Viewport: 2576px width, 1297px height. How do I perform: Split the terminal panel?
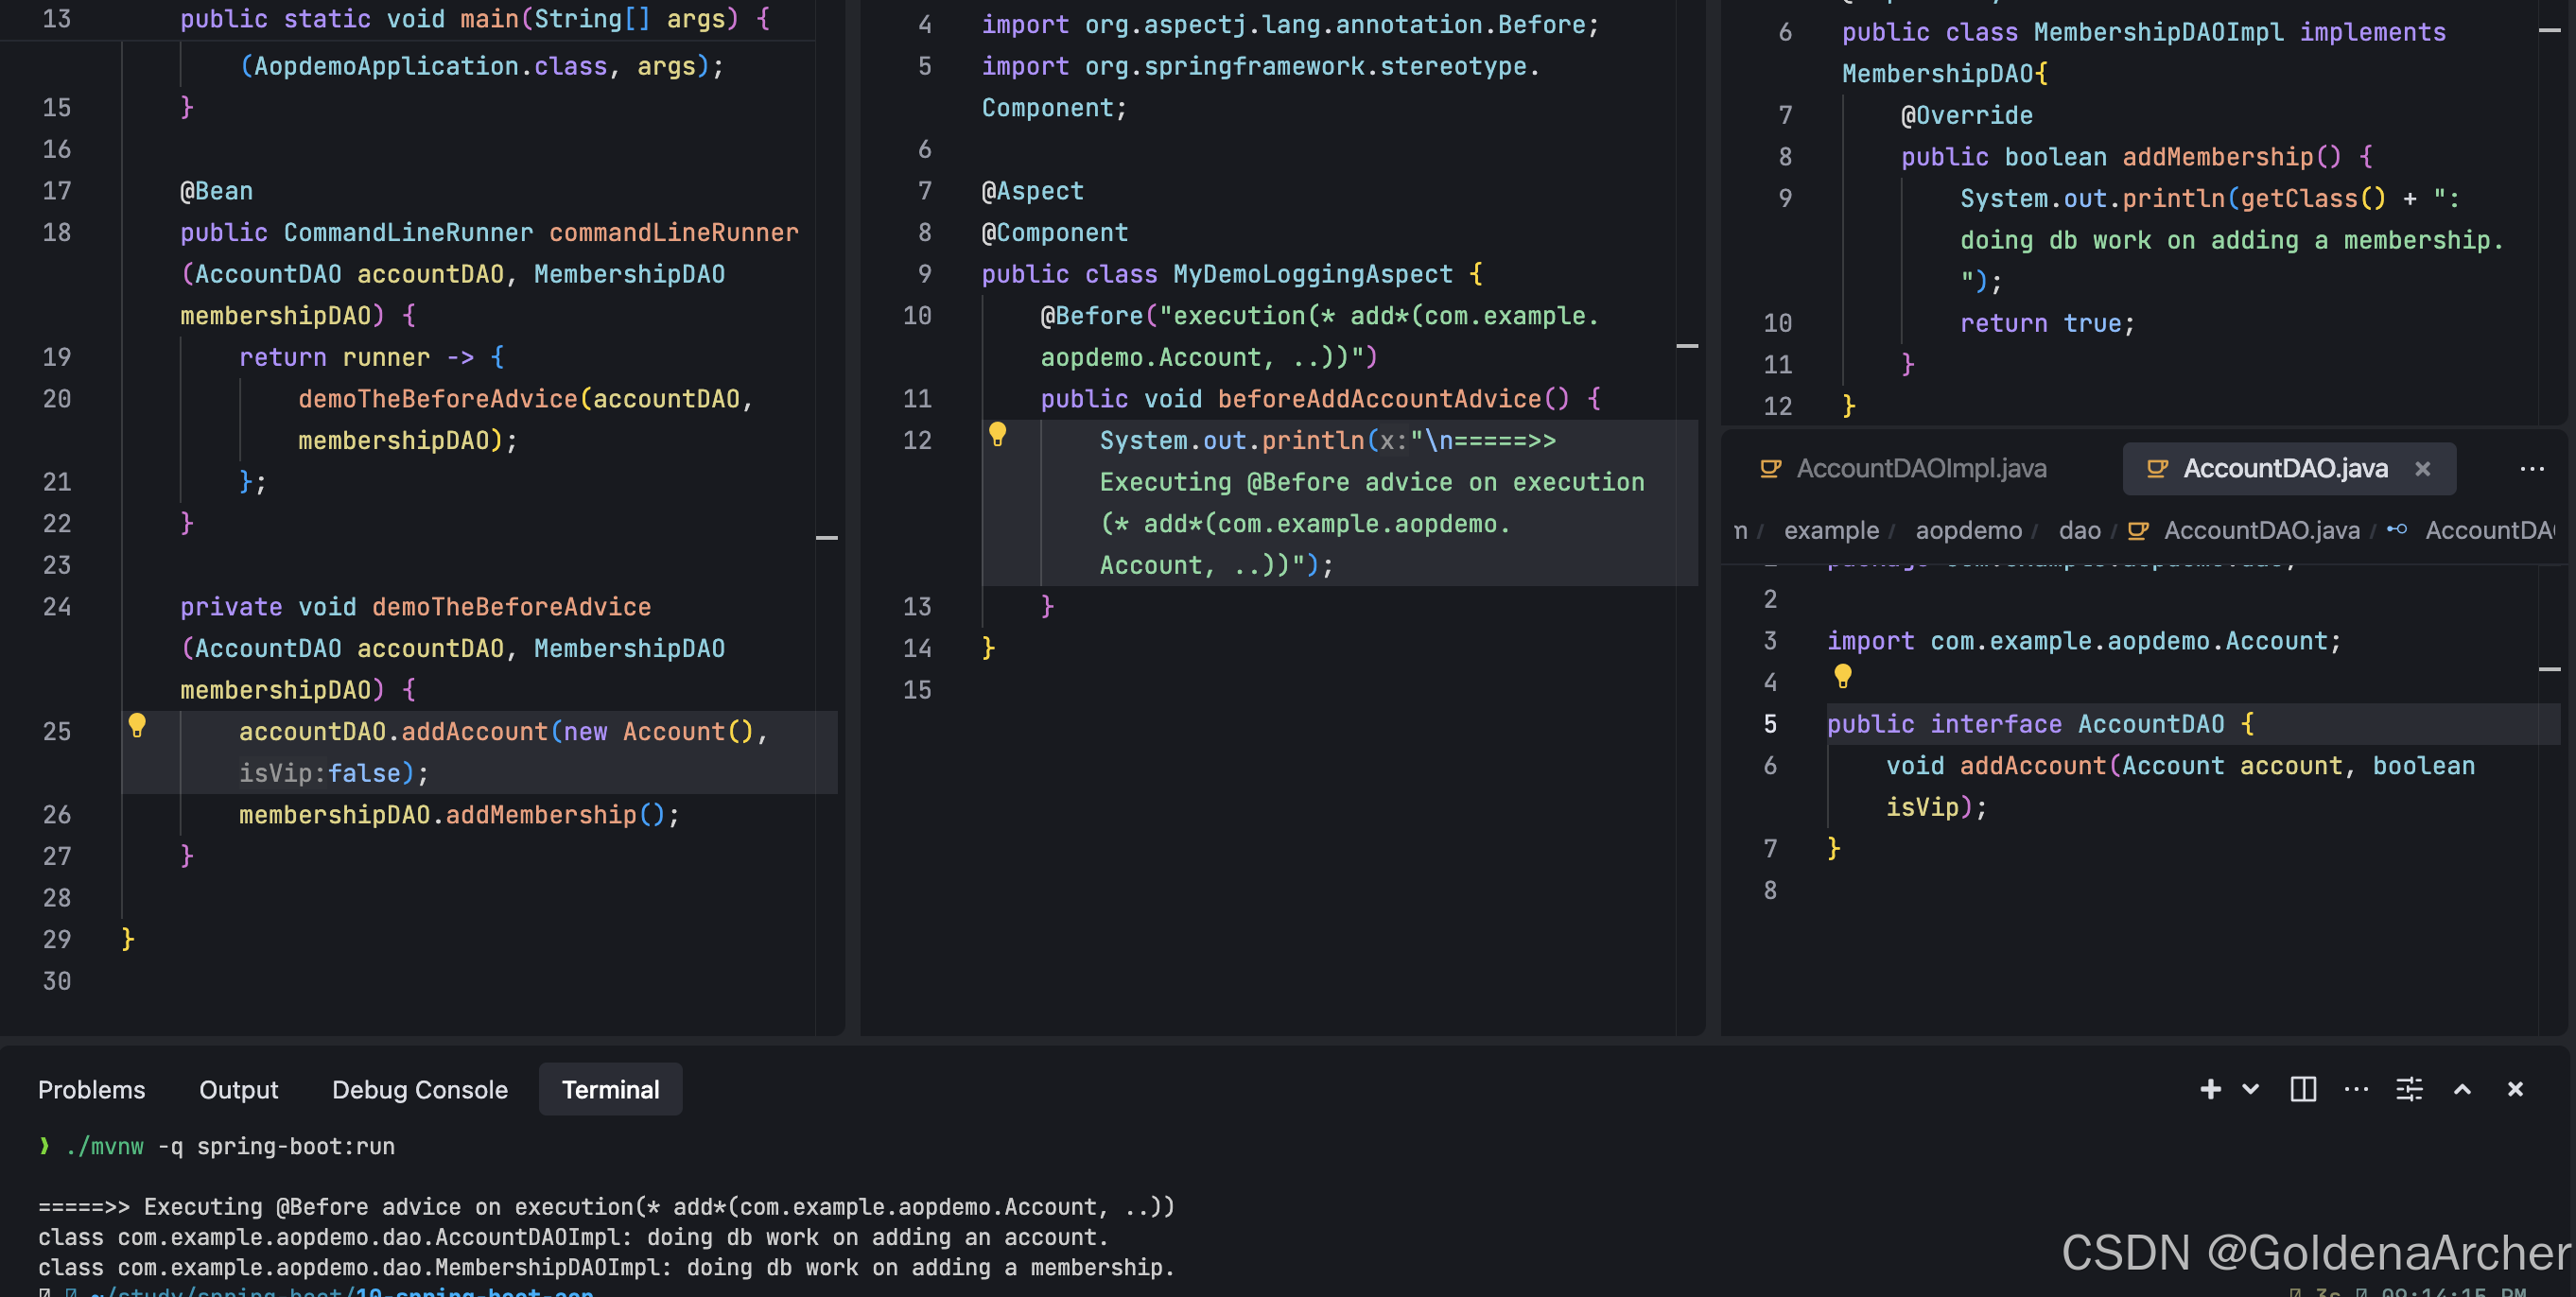(2303, 1089)
